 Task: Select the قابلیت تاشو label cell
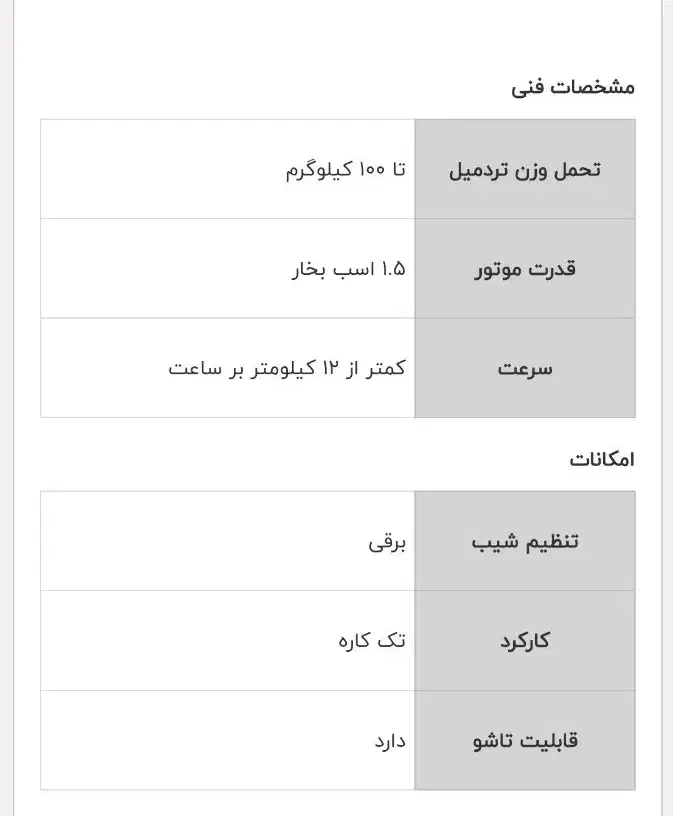(x=525, y=741)
